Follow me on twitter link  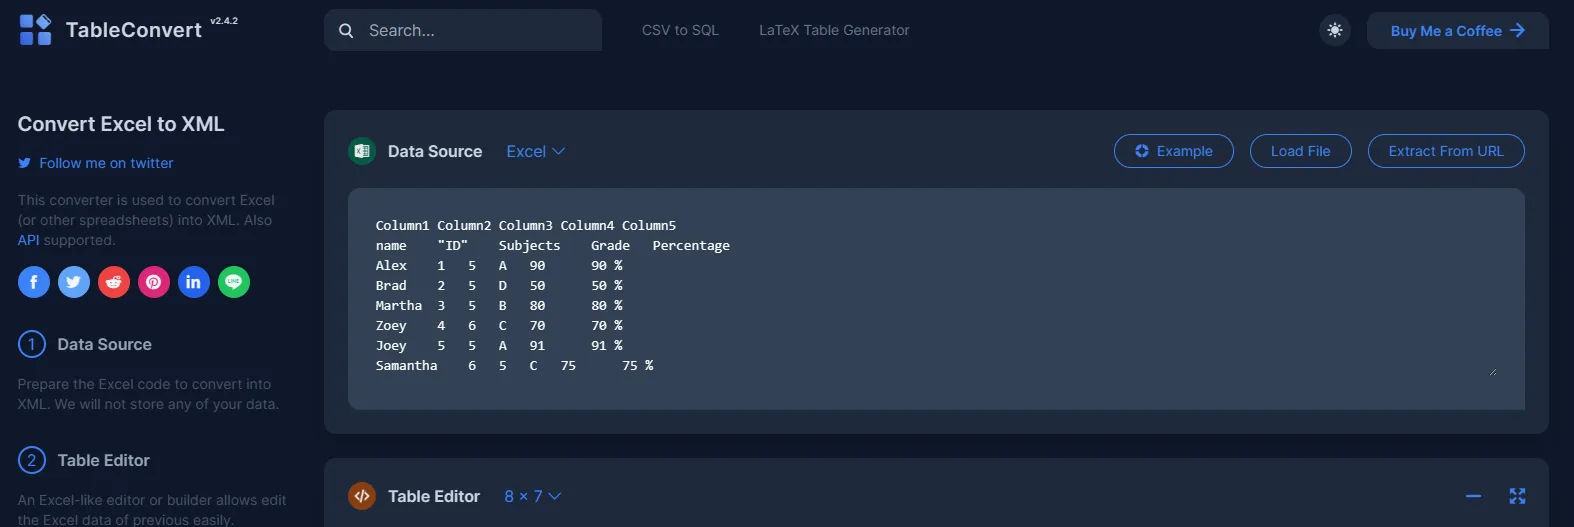106,163
